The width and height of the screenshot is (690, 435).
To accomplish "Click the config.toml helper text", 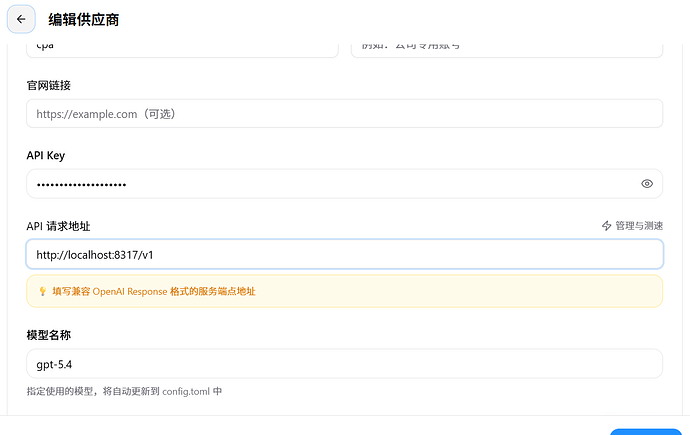I will [x=124, y=391].
